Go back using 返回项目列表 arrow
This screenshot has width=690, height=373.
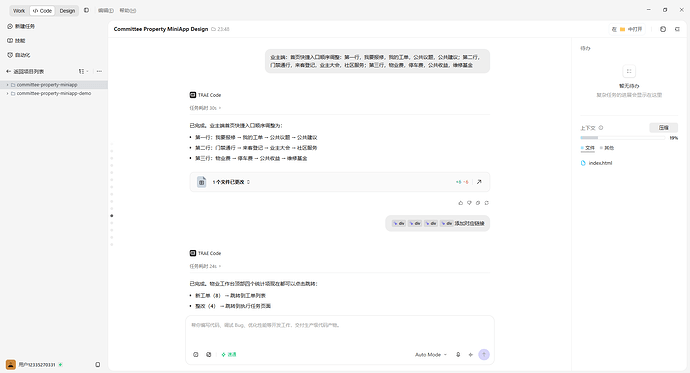click(x=8, y=71)
